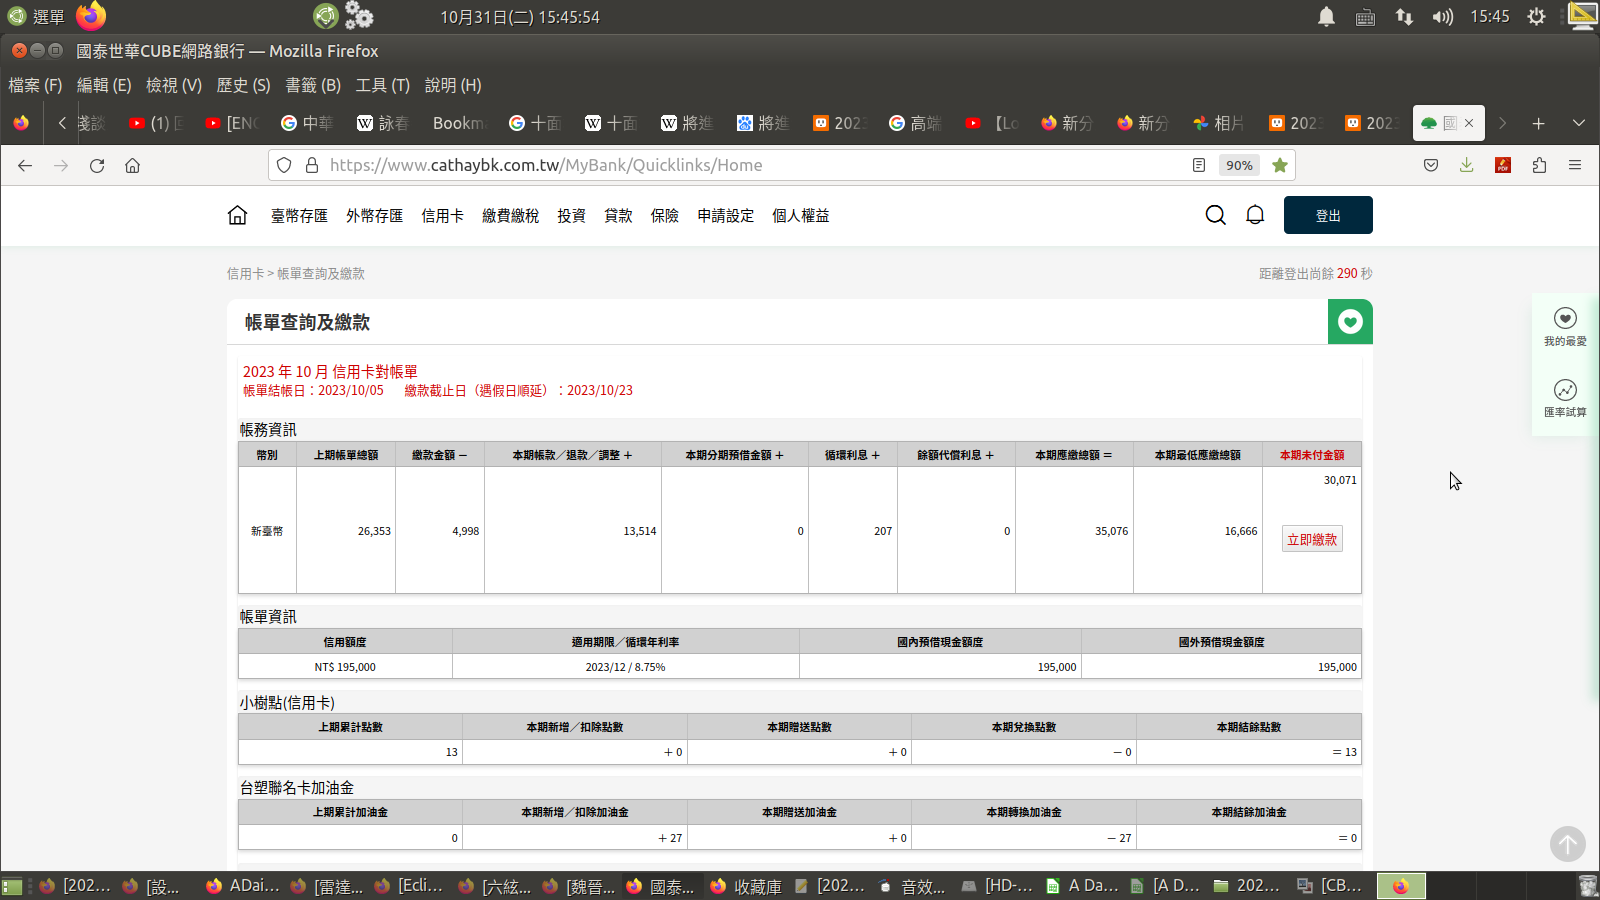Add page to favorites with green heart

pyautogui.click(x=1350, y=322)
